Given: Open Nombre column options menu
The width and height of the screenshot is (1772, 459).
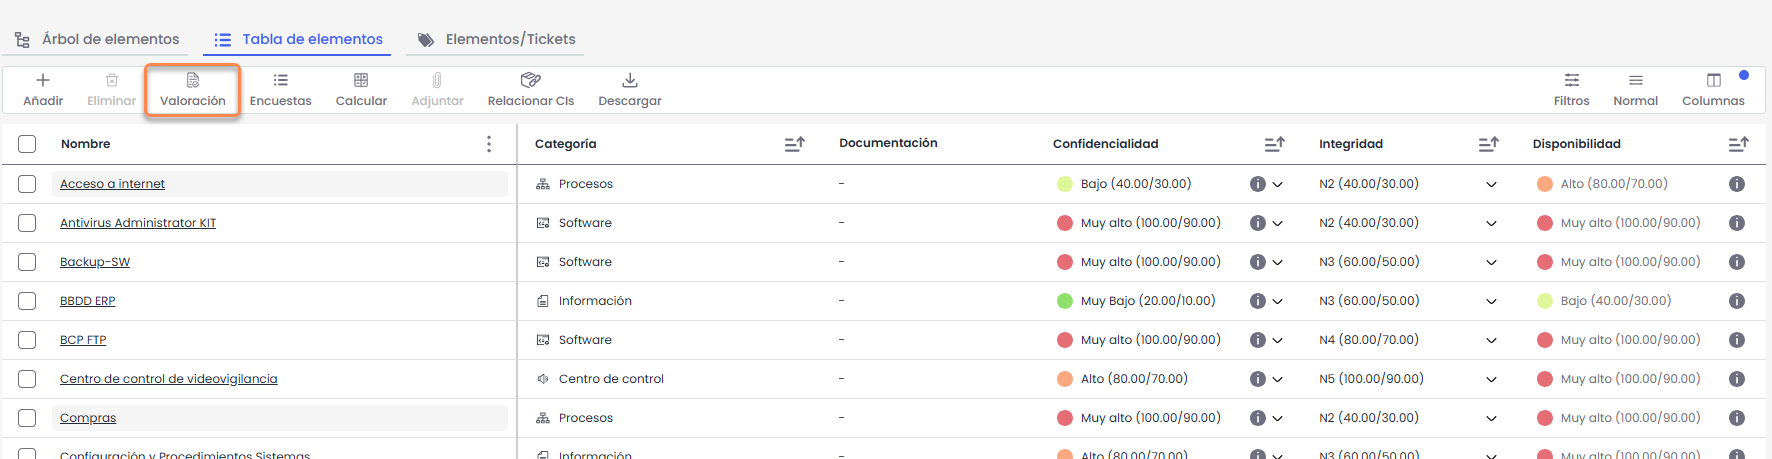Looking at the screenshot, I should [489, 144].
